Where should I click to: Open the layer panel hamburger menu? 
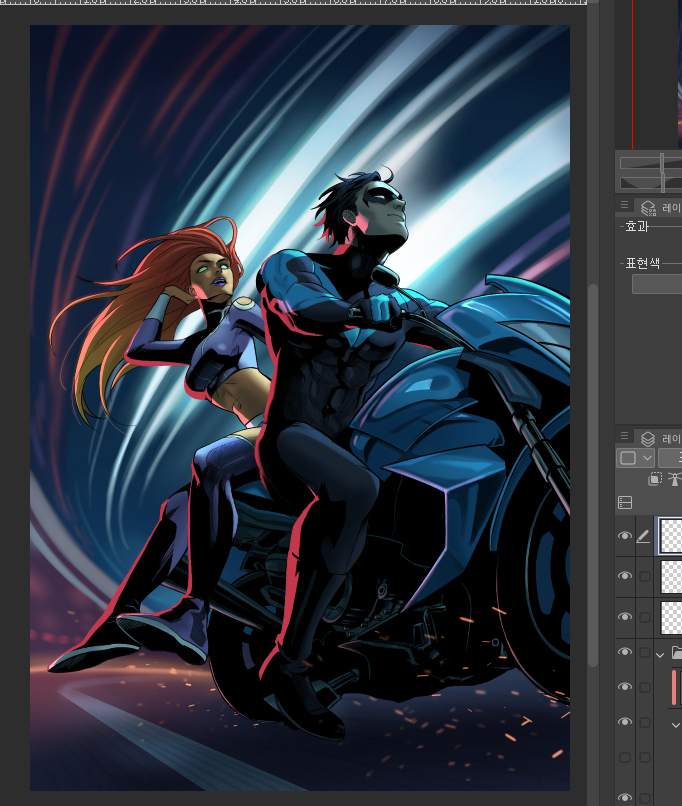[625, 437]
